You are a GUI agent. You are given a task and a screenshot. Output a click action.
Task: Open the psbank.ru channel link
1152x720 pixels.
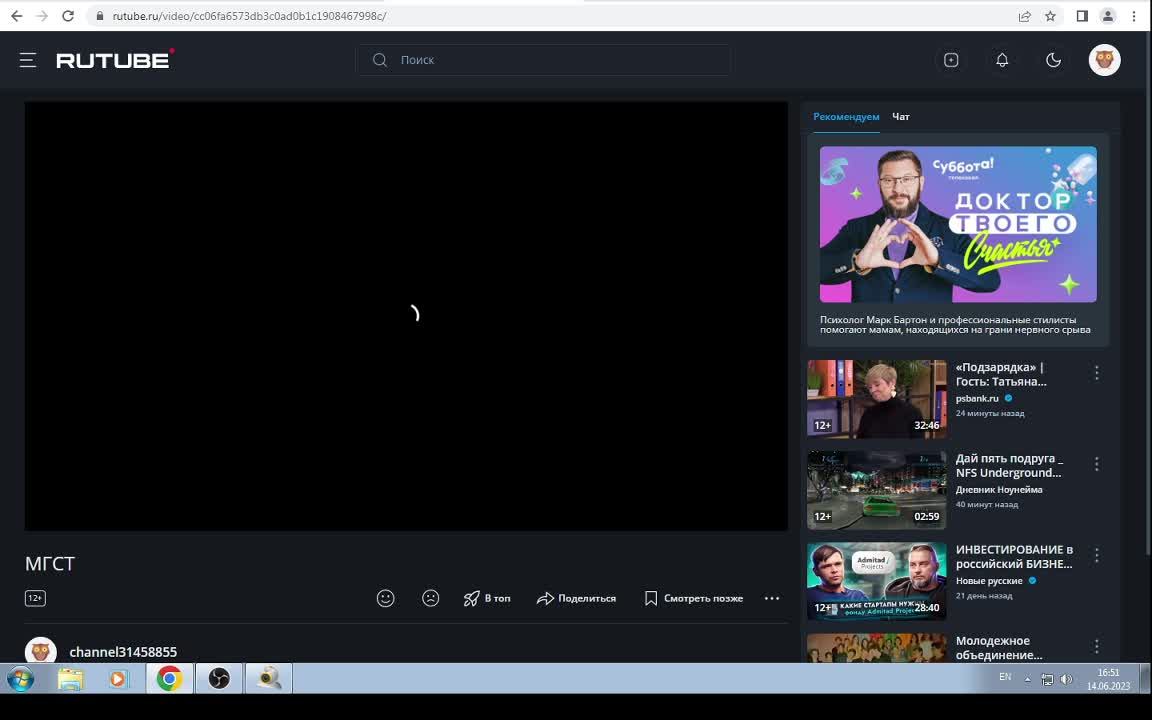pos(976,398)
